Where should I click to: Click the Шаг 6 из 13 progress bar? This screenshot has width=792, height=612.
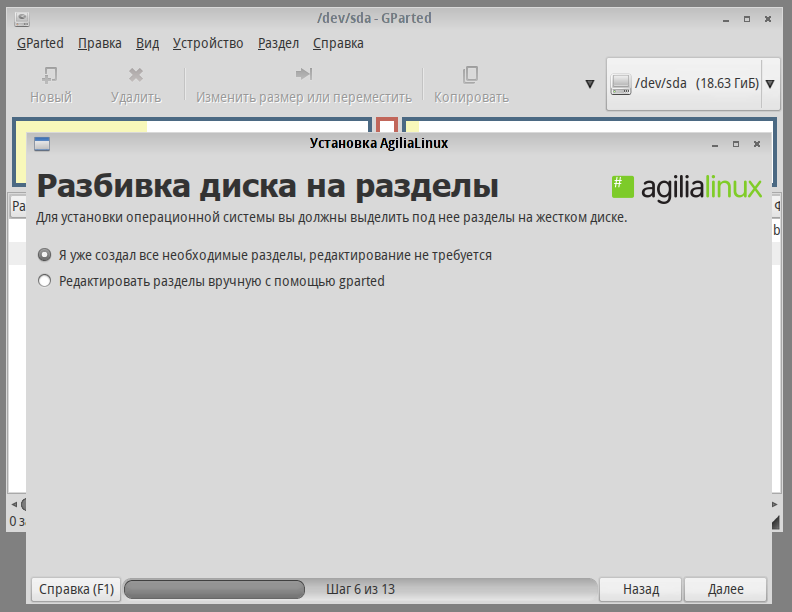[360, 589]
